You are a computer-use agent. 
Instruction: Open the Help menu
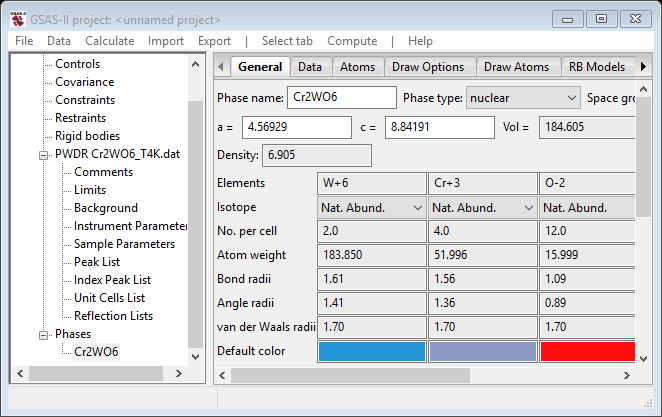point(420,41)
